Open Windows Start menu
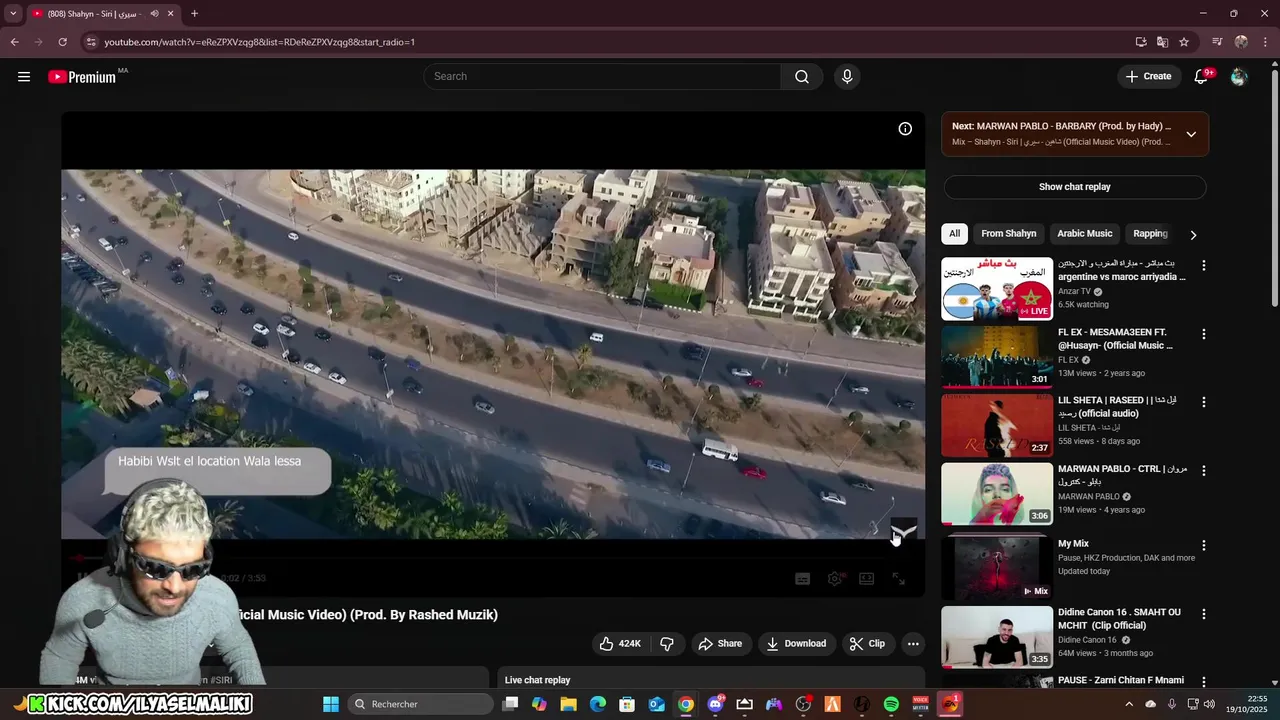1280x720 pixels. click(x=331, y=704)
